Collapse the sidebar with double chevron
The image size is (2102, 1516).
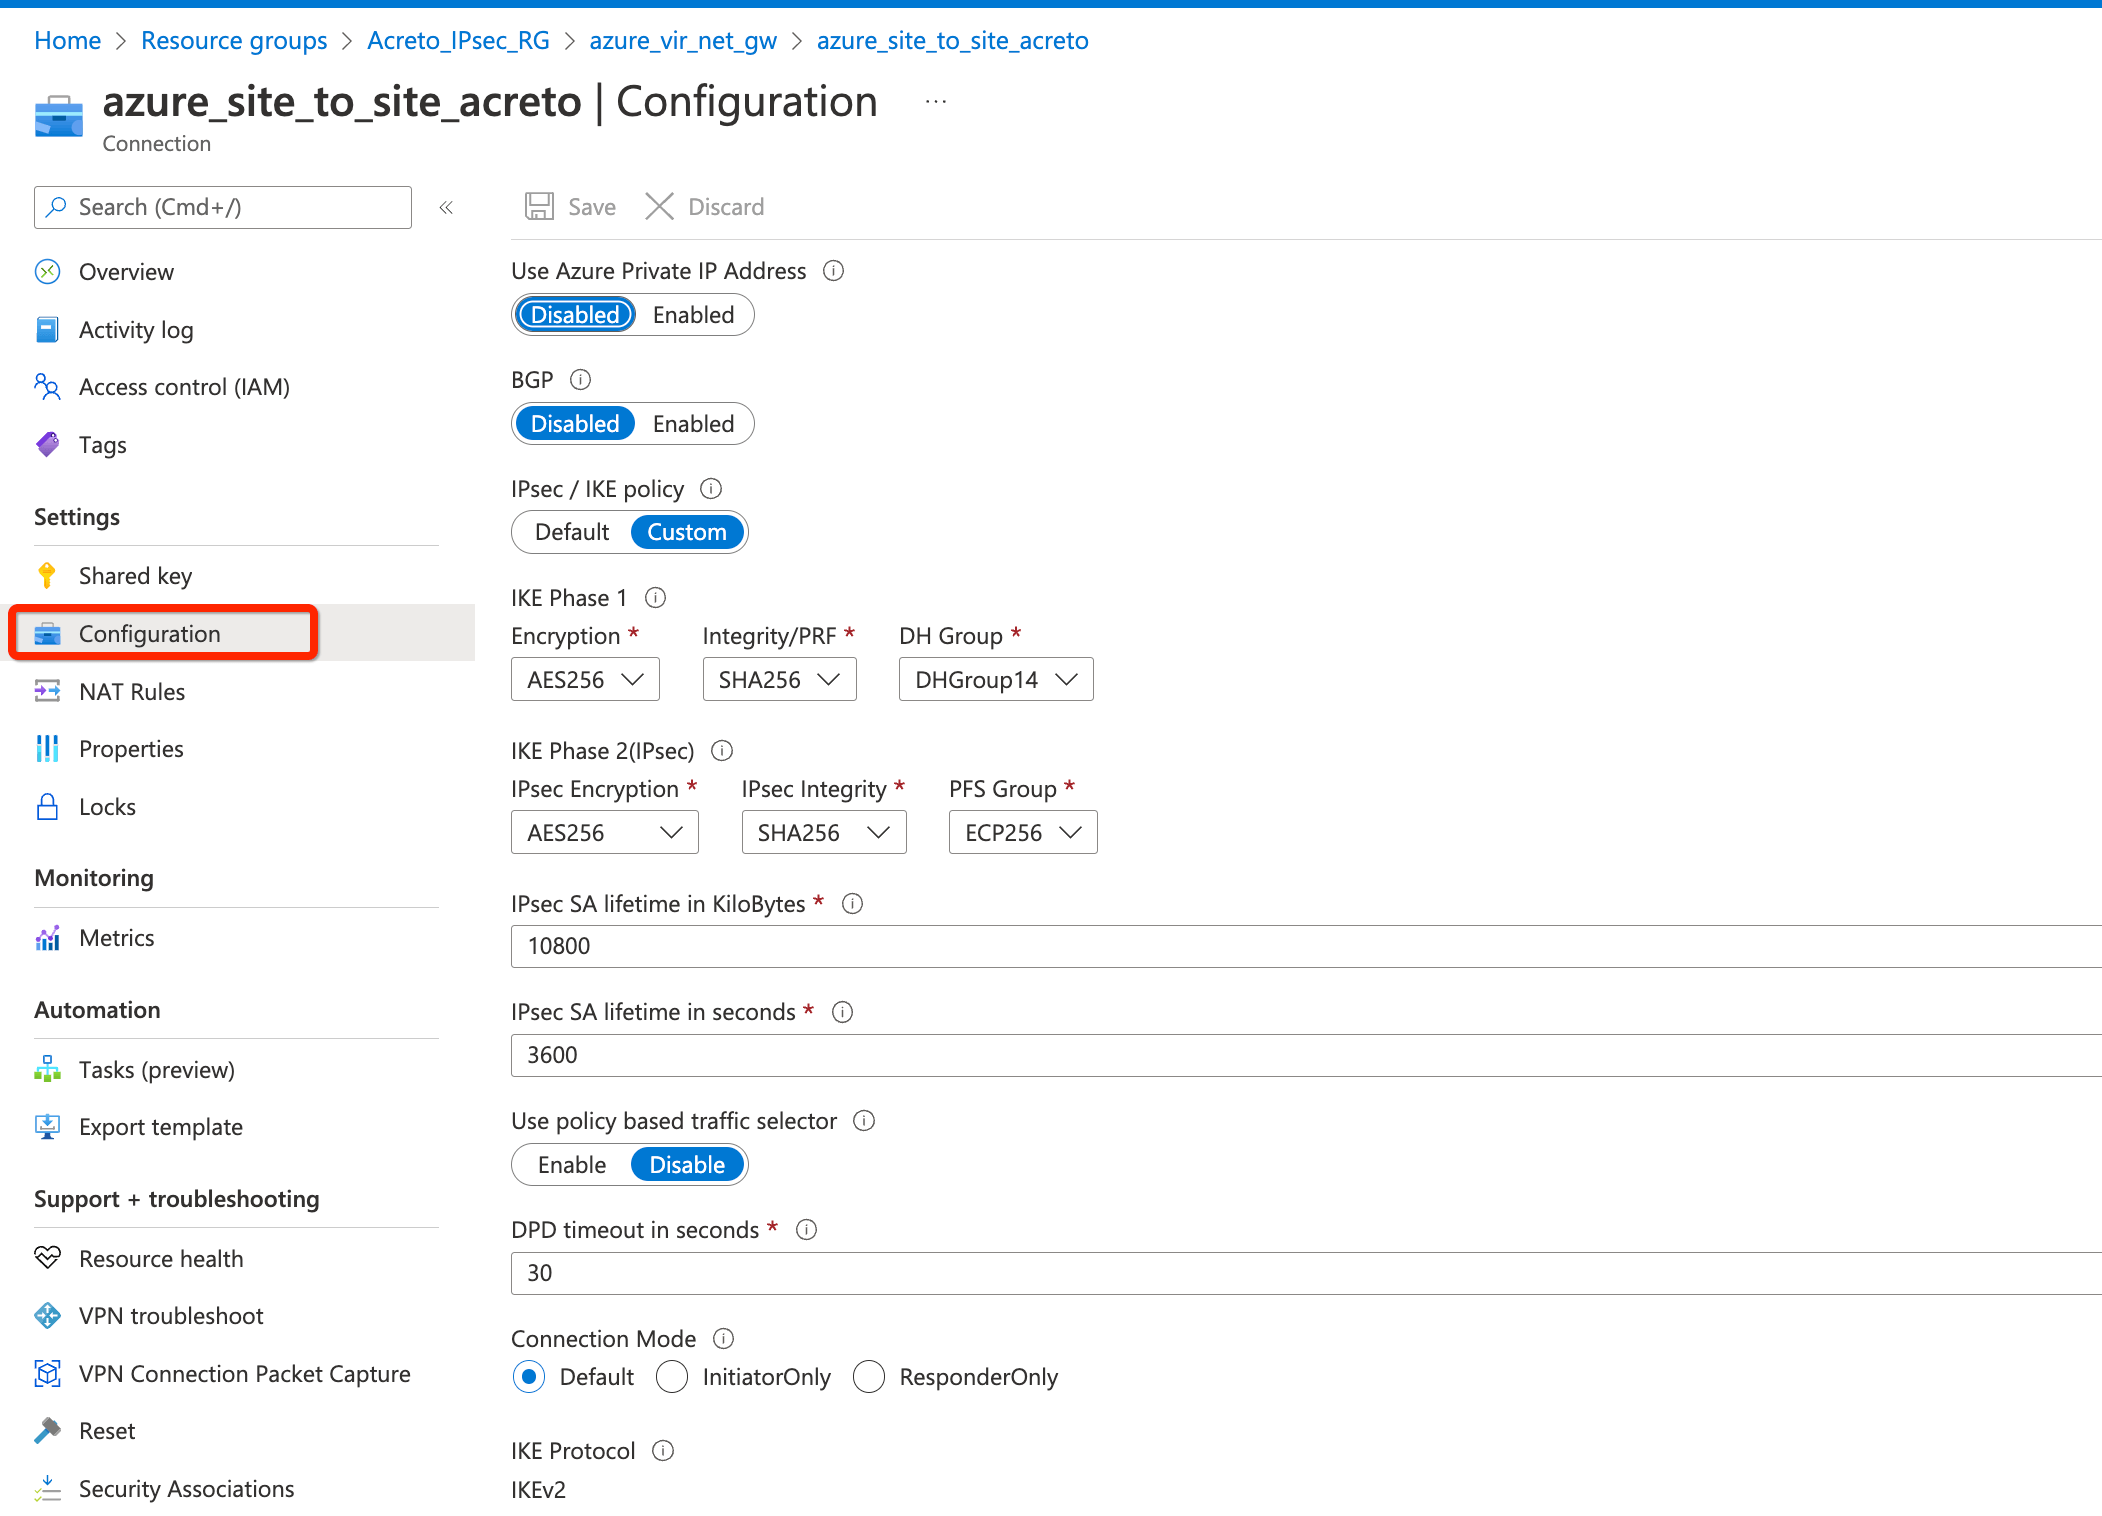(446, 207)
